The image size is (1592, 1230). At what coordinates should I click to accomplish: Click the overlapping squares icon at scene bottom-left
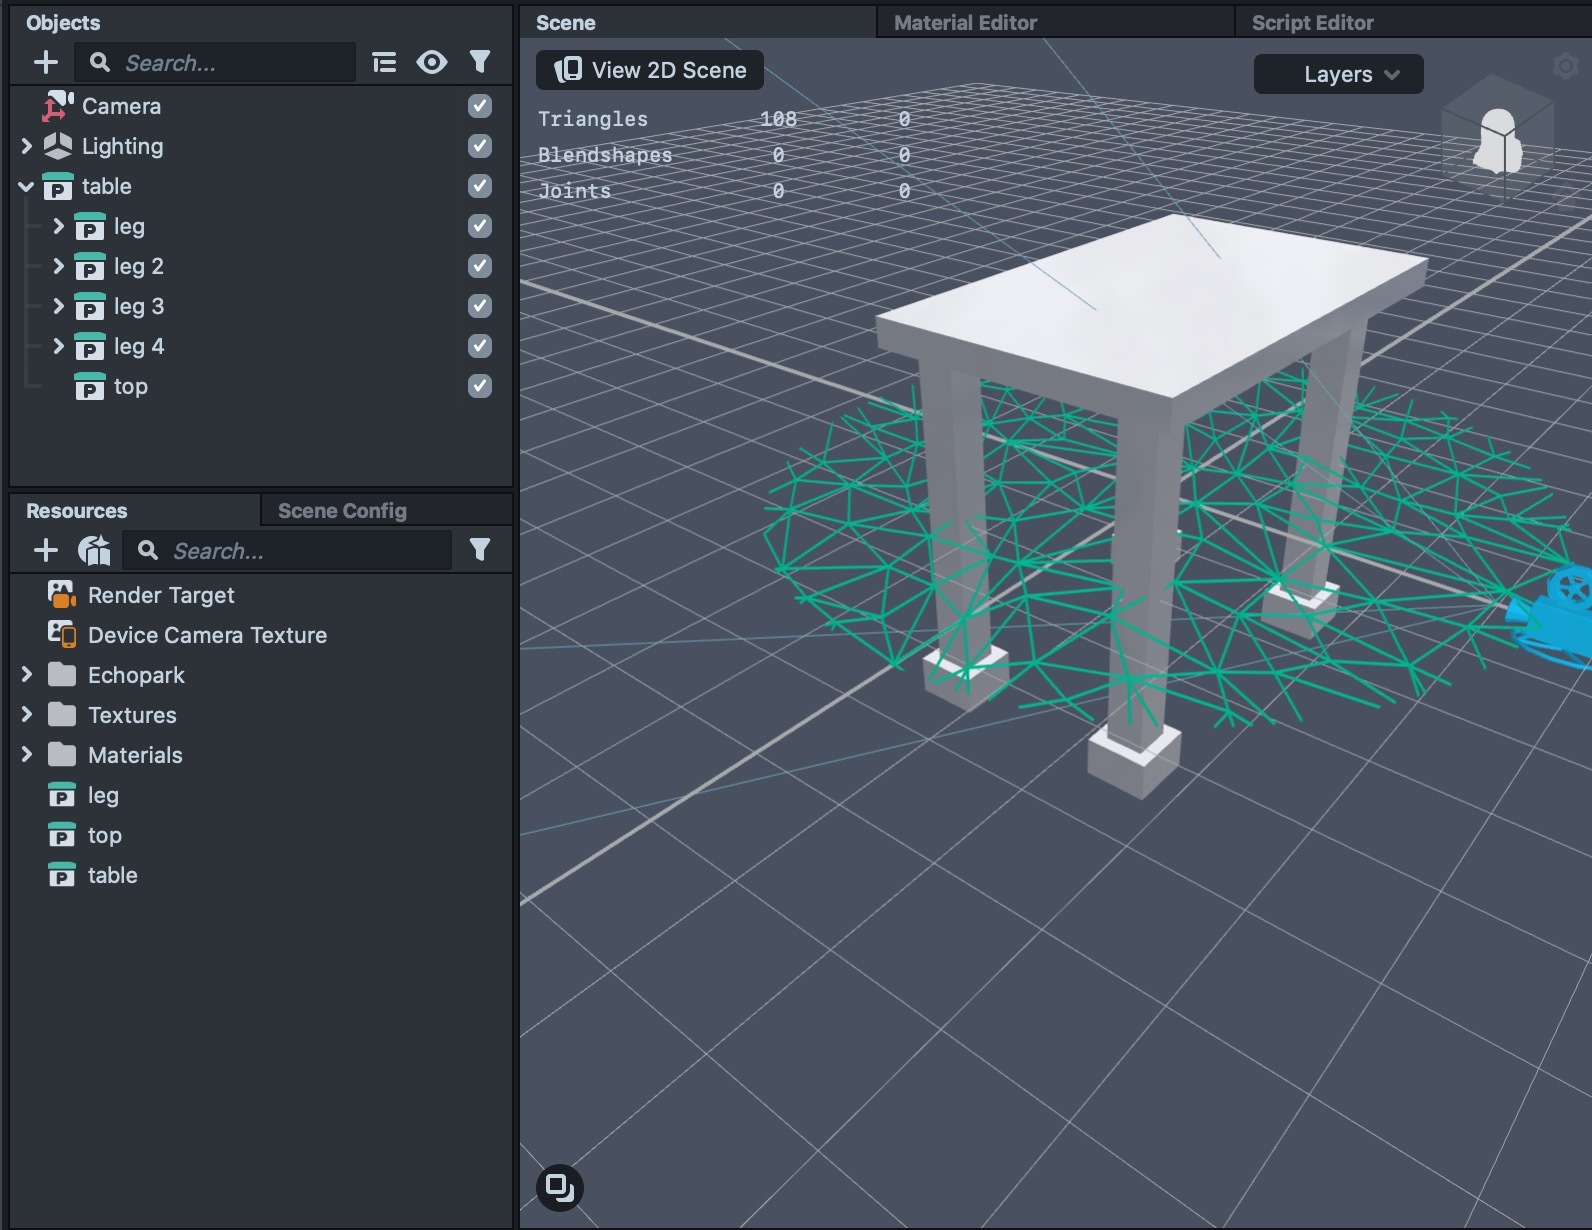pyautogui.click(x=560, y=1187)
